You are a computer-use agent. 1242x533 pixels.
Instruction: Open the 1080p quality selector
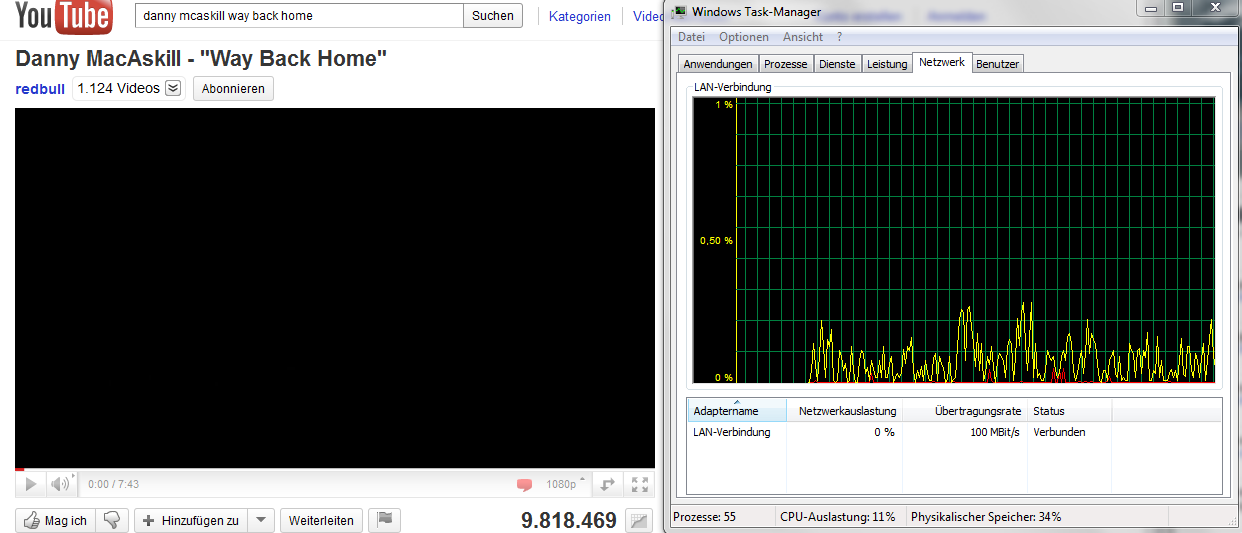coord(565,484)
